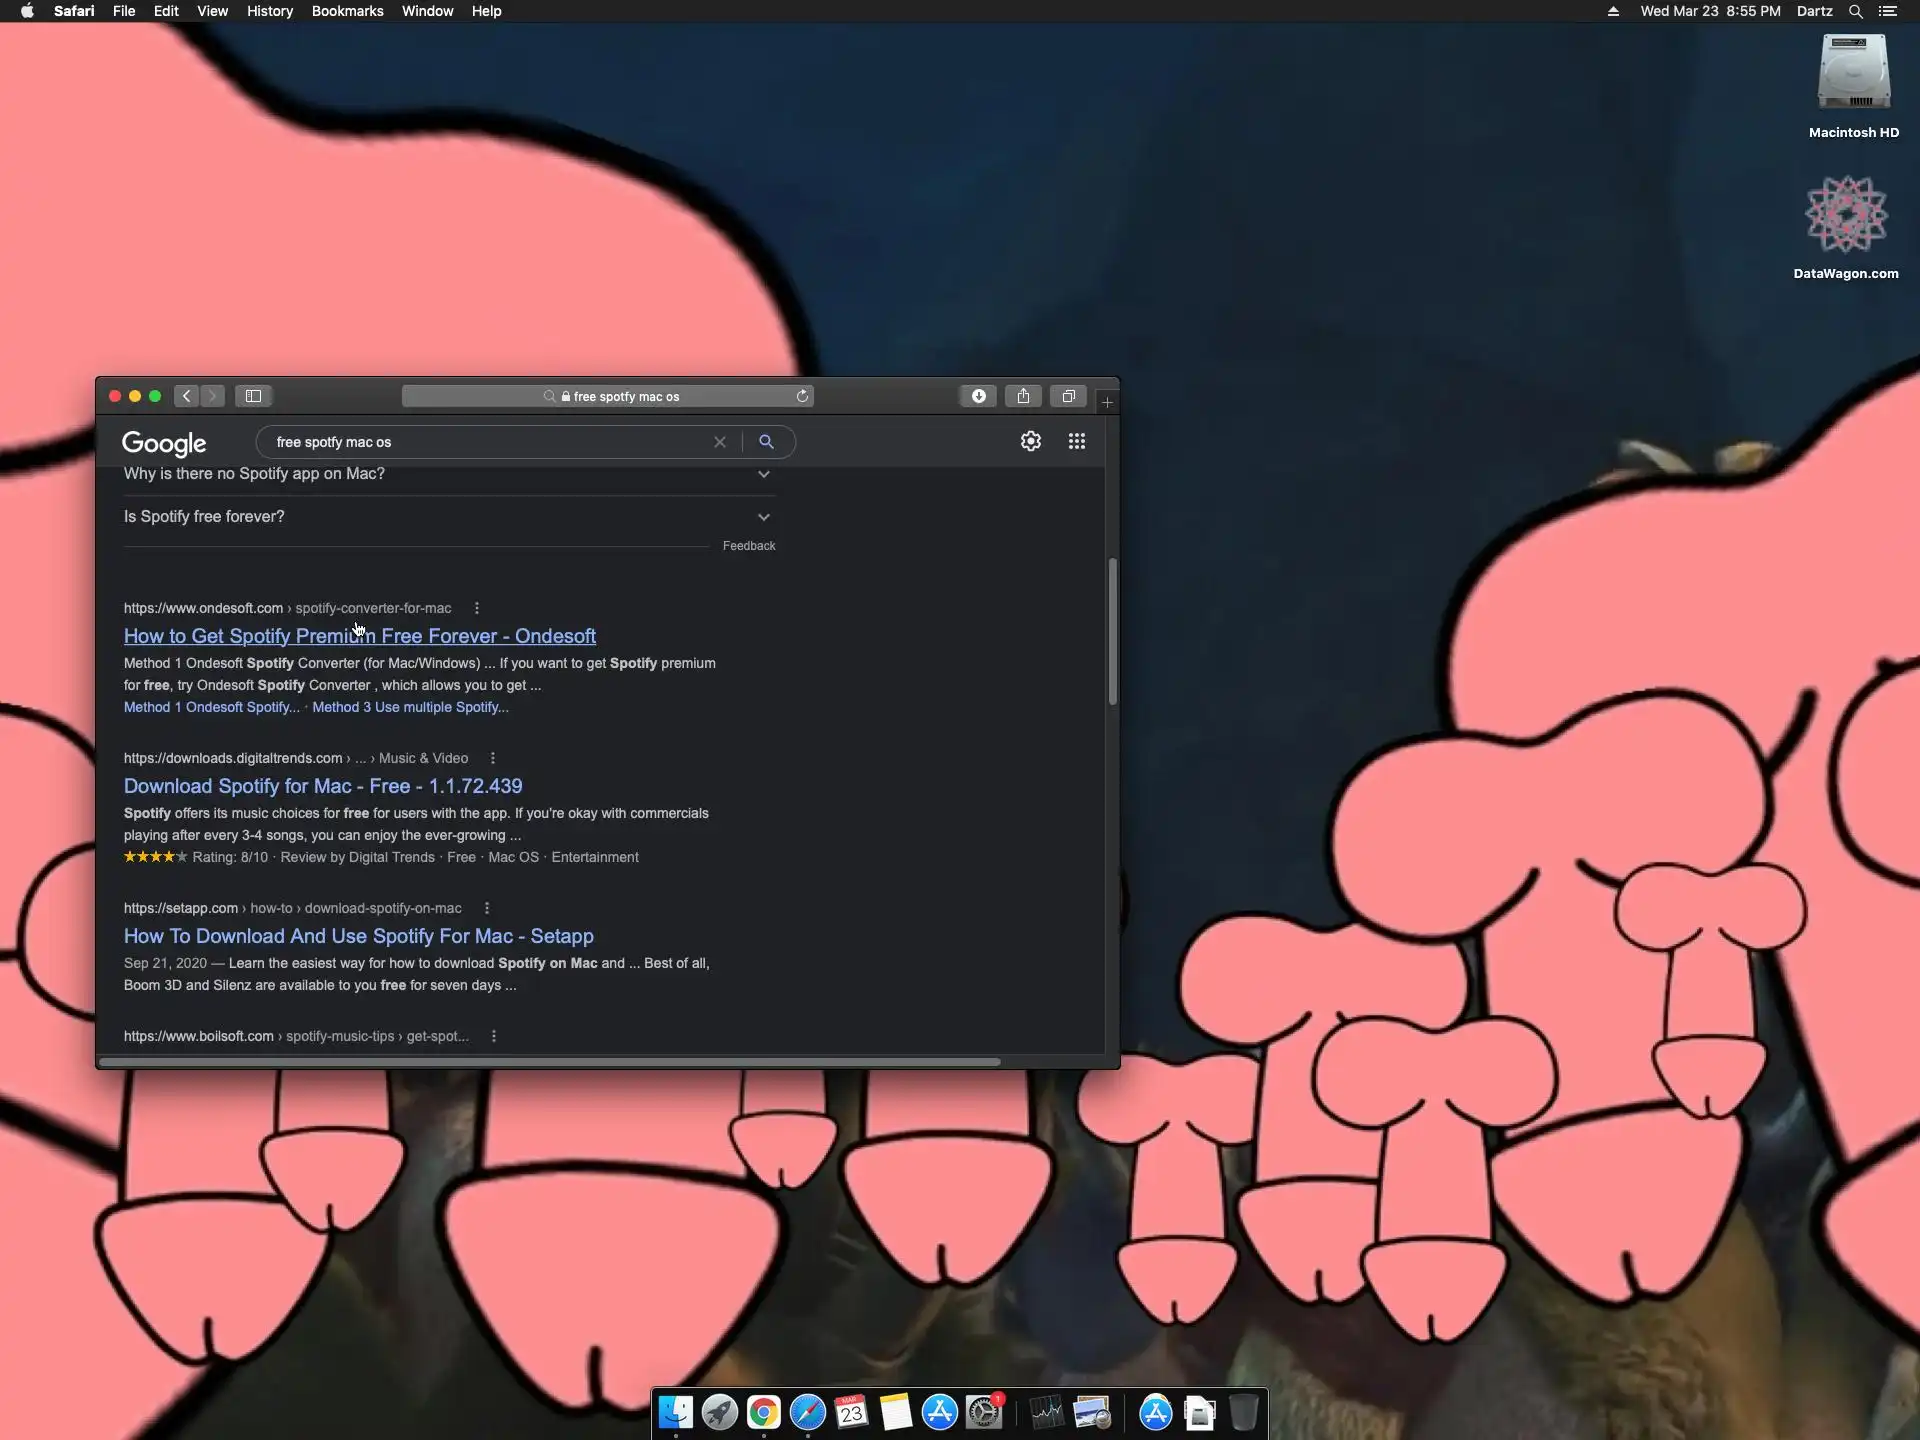Clear the Google search box text
Screen dimensions: 1920x1440
click(x=719, y=442)
